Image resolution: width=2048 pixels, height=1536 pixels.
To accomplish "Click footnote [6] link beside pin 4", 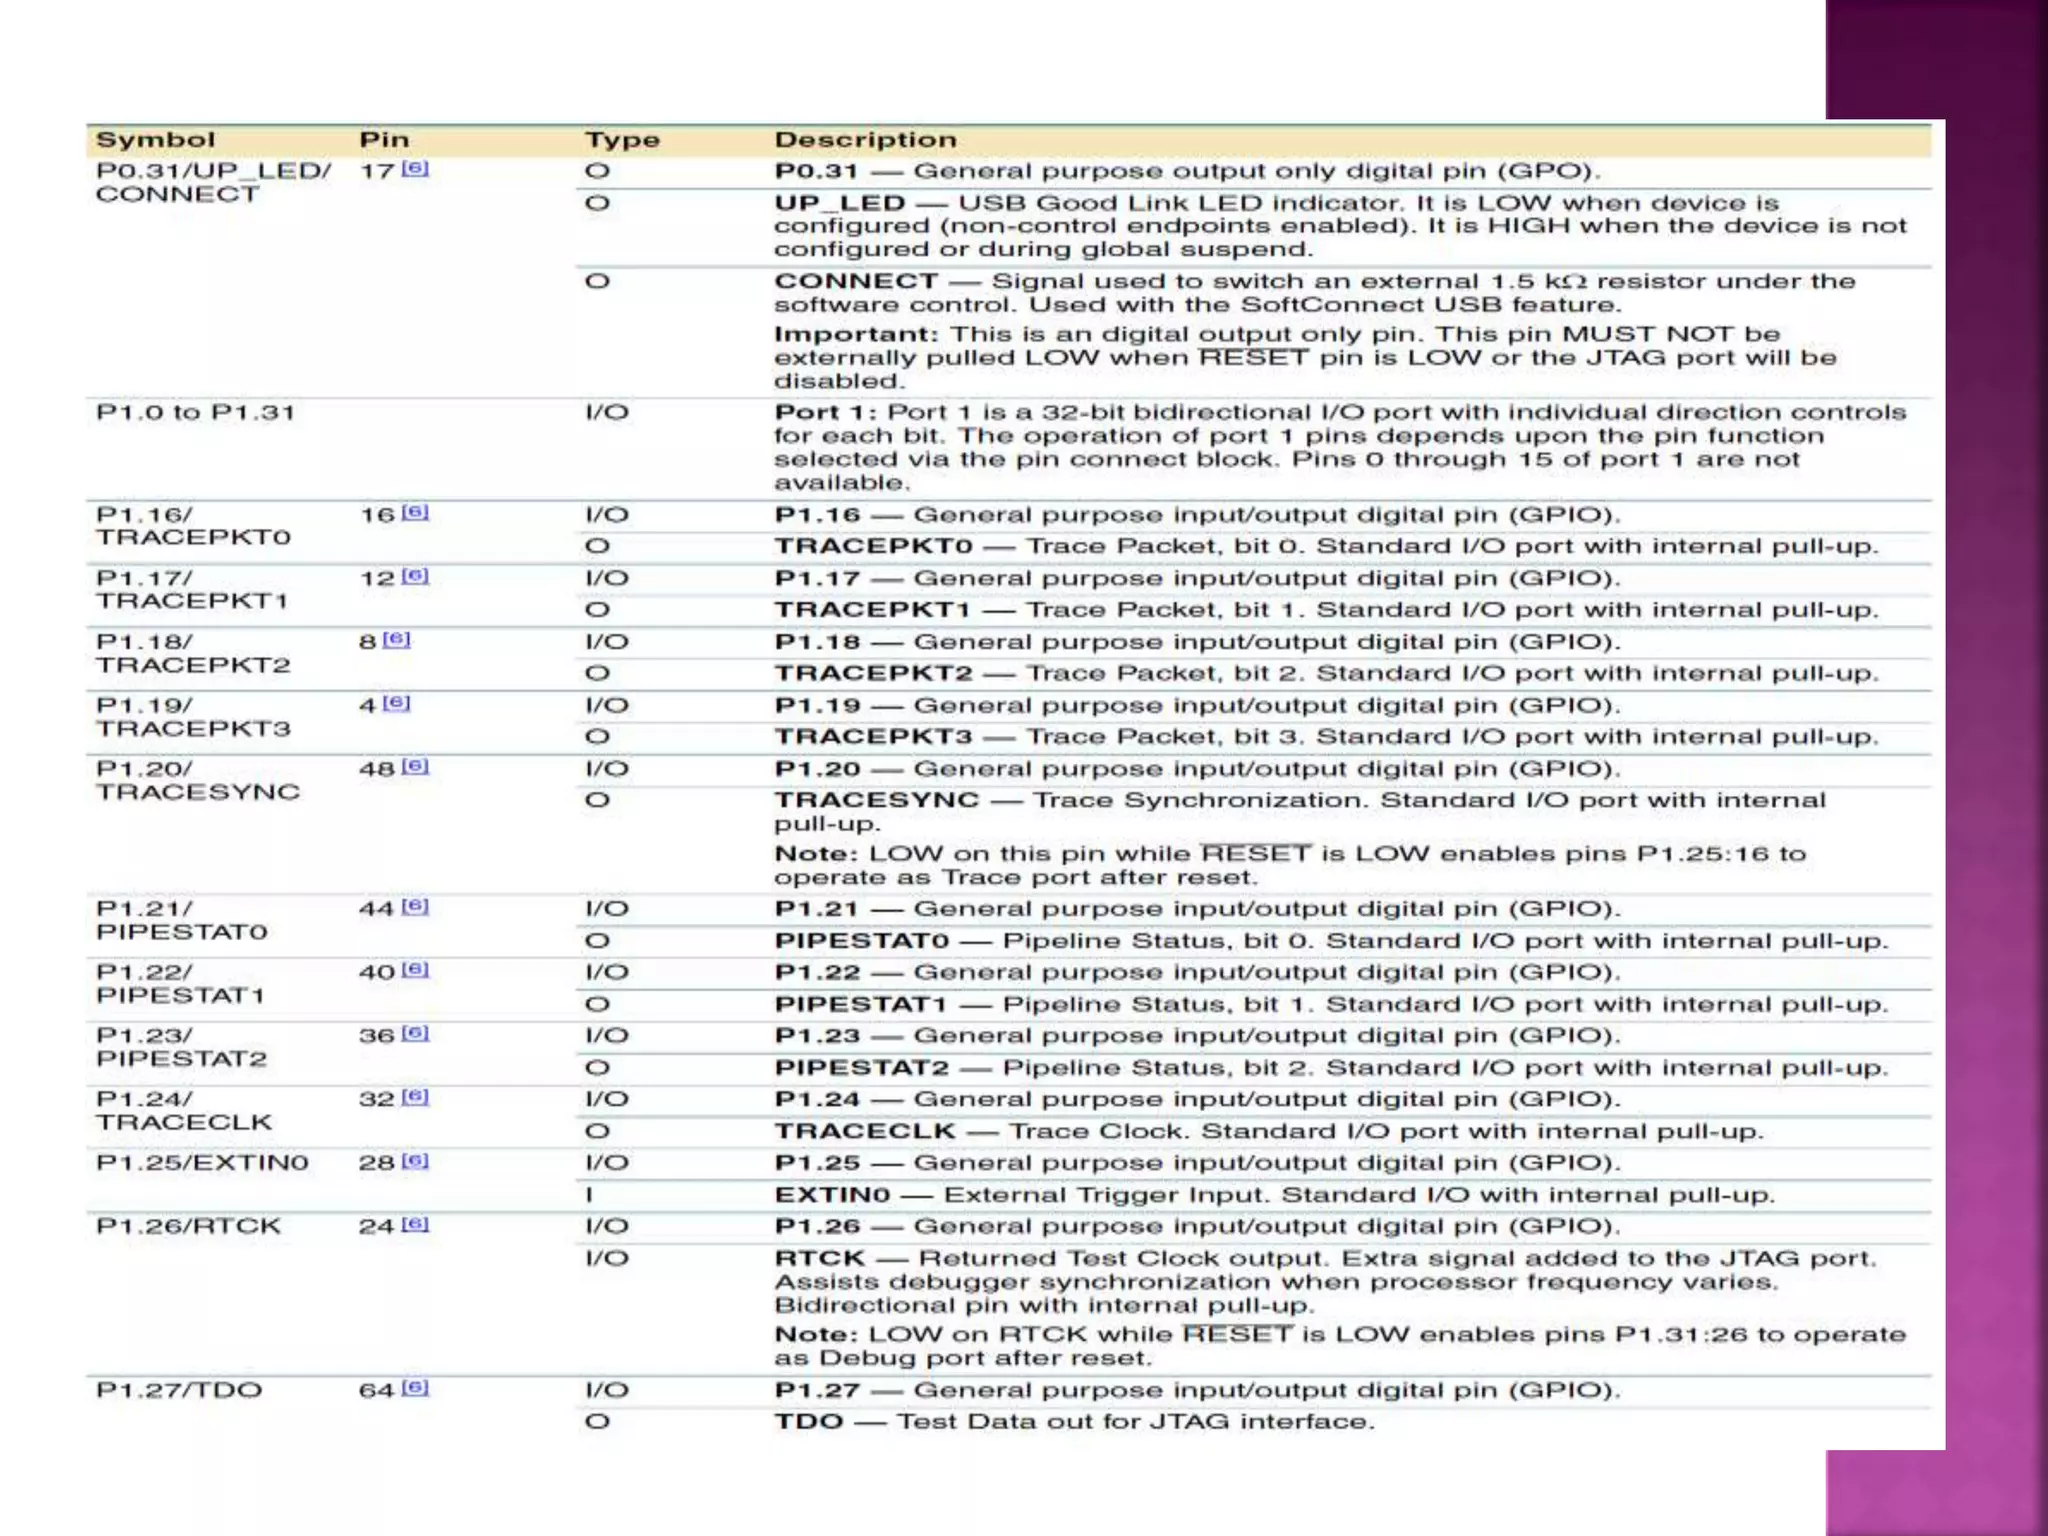I will tap(397, 703).
